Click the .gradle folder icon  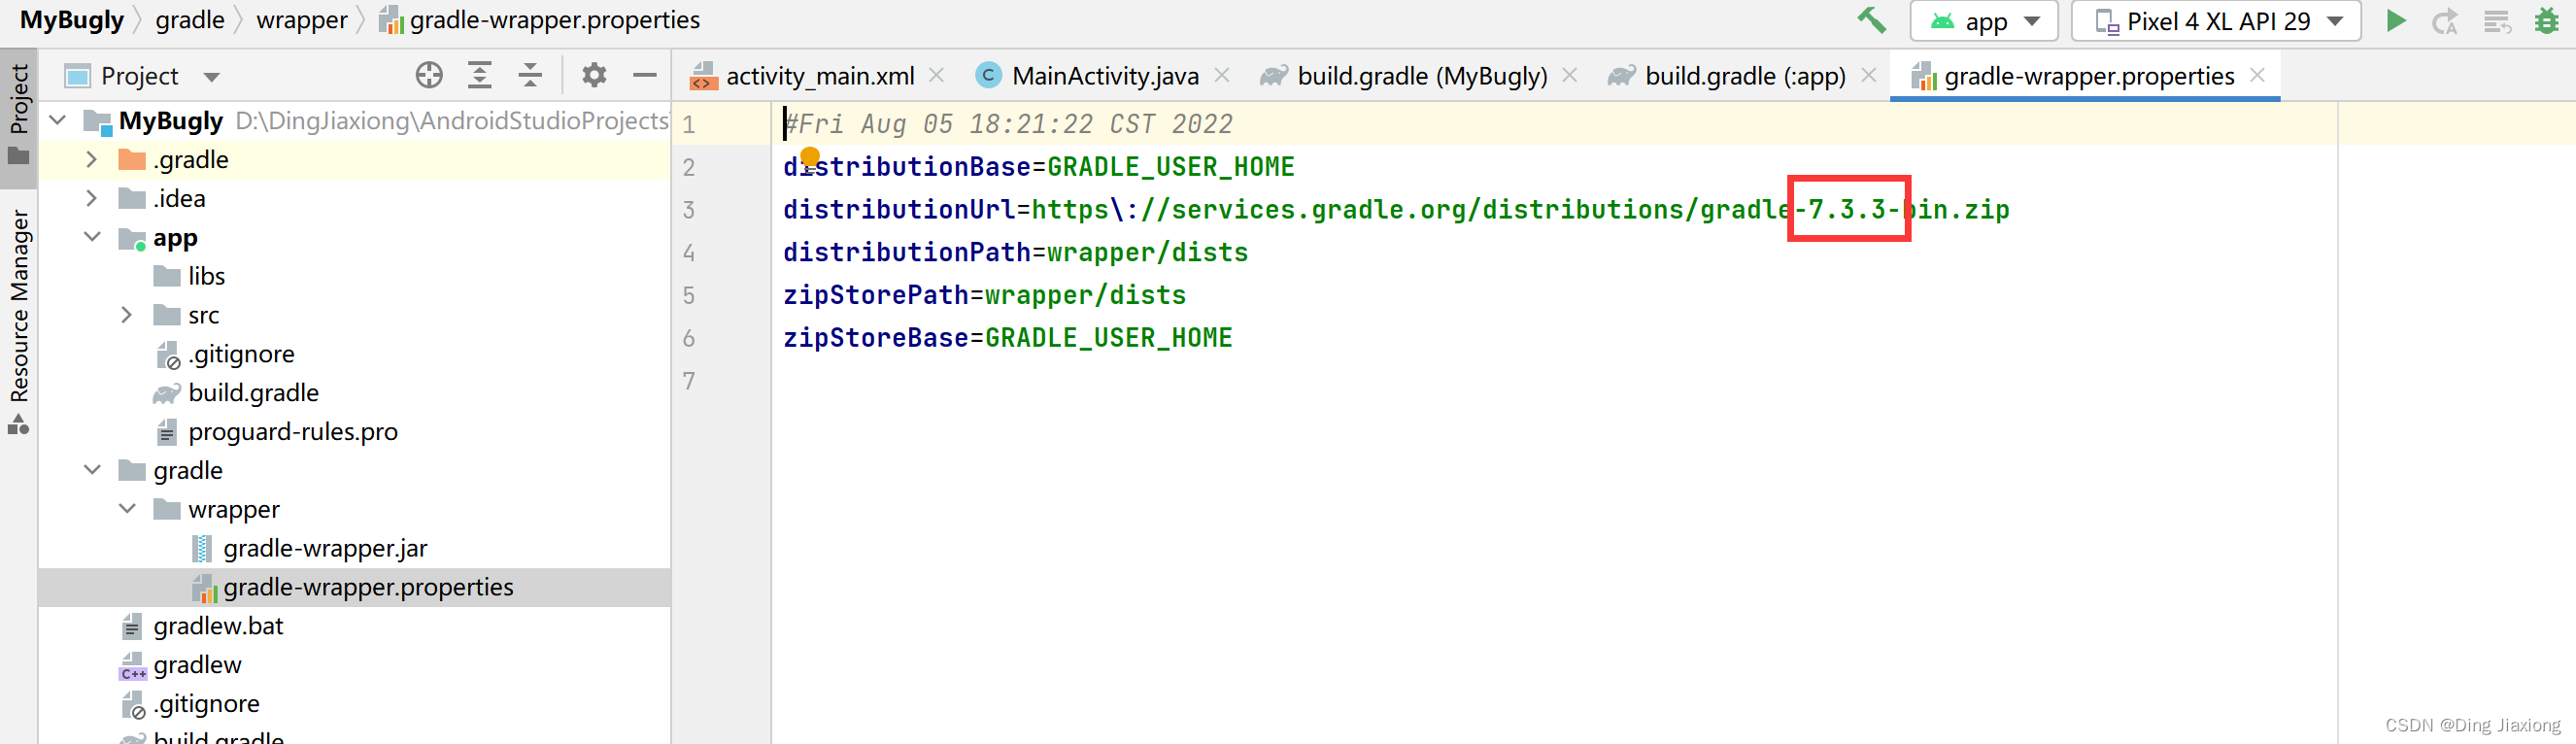[x=132, y=160]
